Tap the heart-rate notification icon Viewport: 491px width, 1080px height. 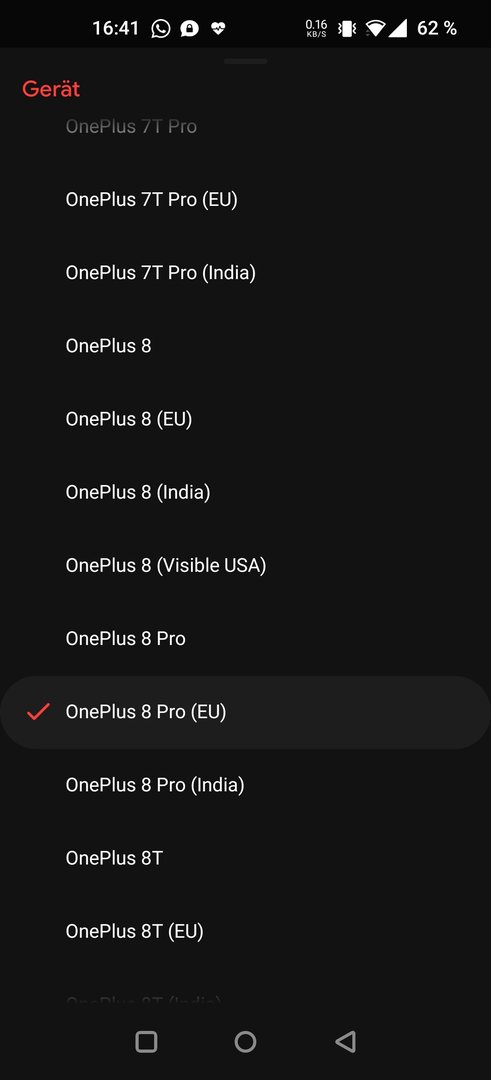218,28
